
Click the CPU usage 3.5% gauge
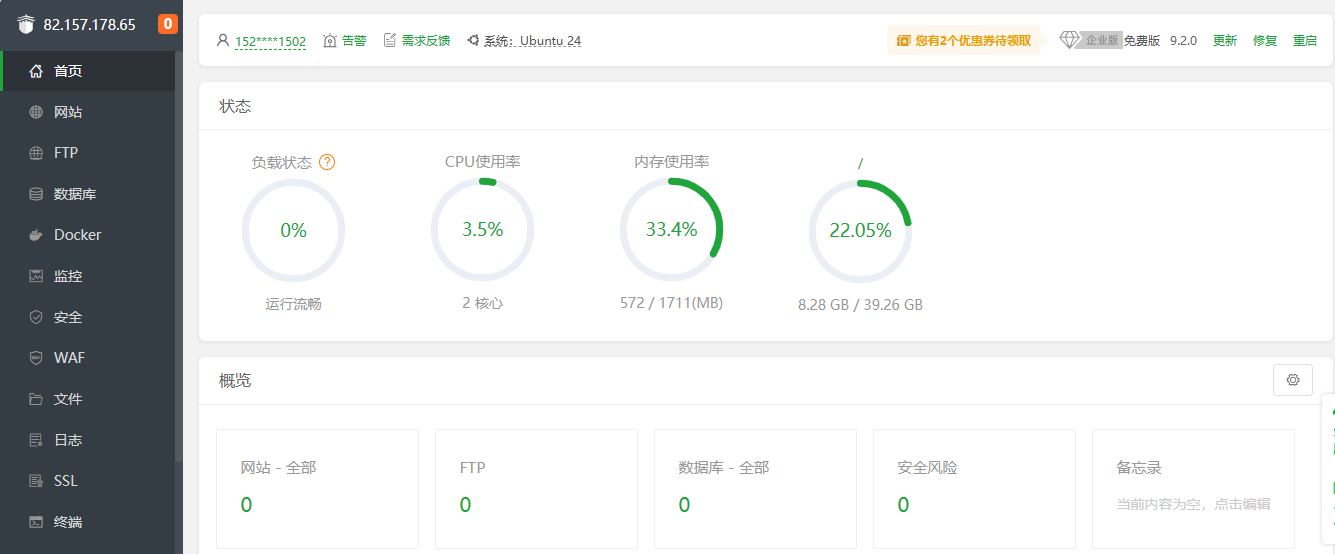482,230
